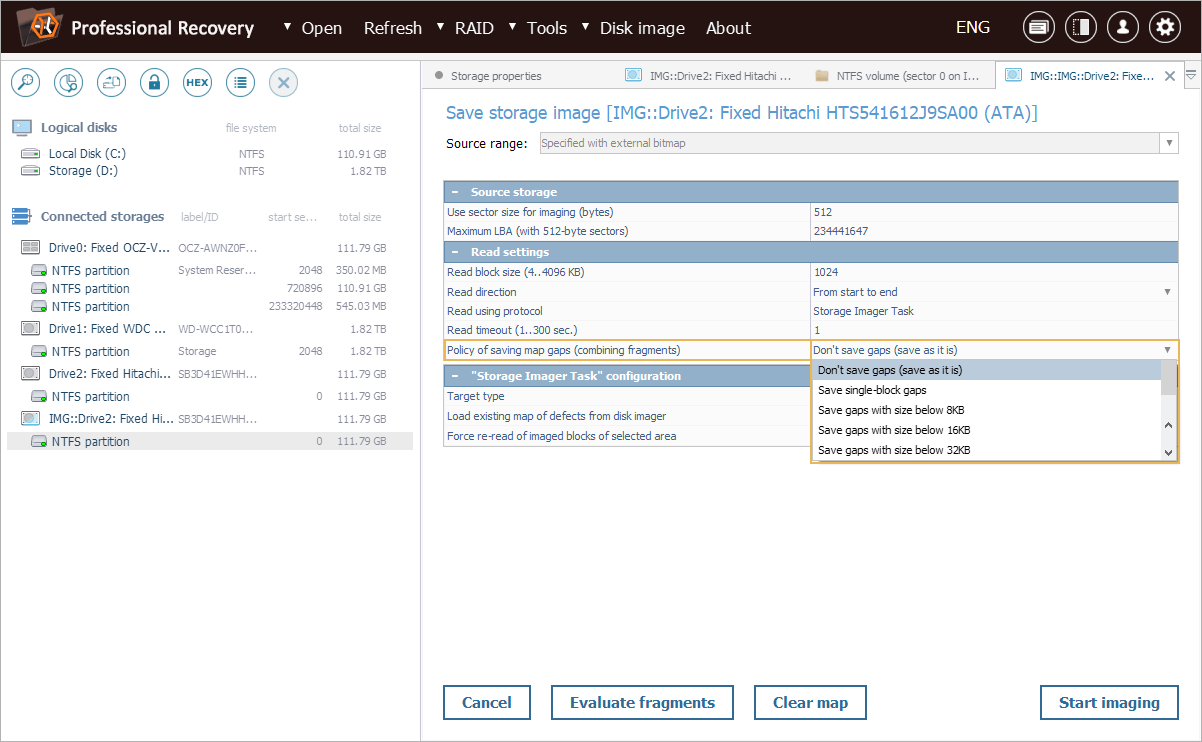1202x742 pixels.
Task: Click the open disk image toolbar icon
Action: pyautogui.click(x=111, y=83)
